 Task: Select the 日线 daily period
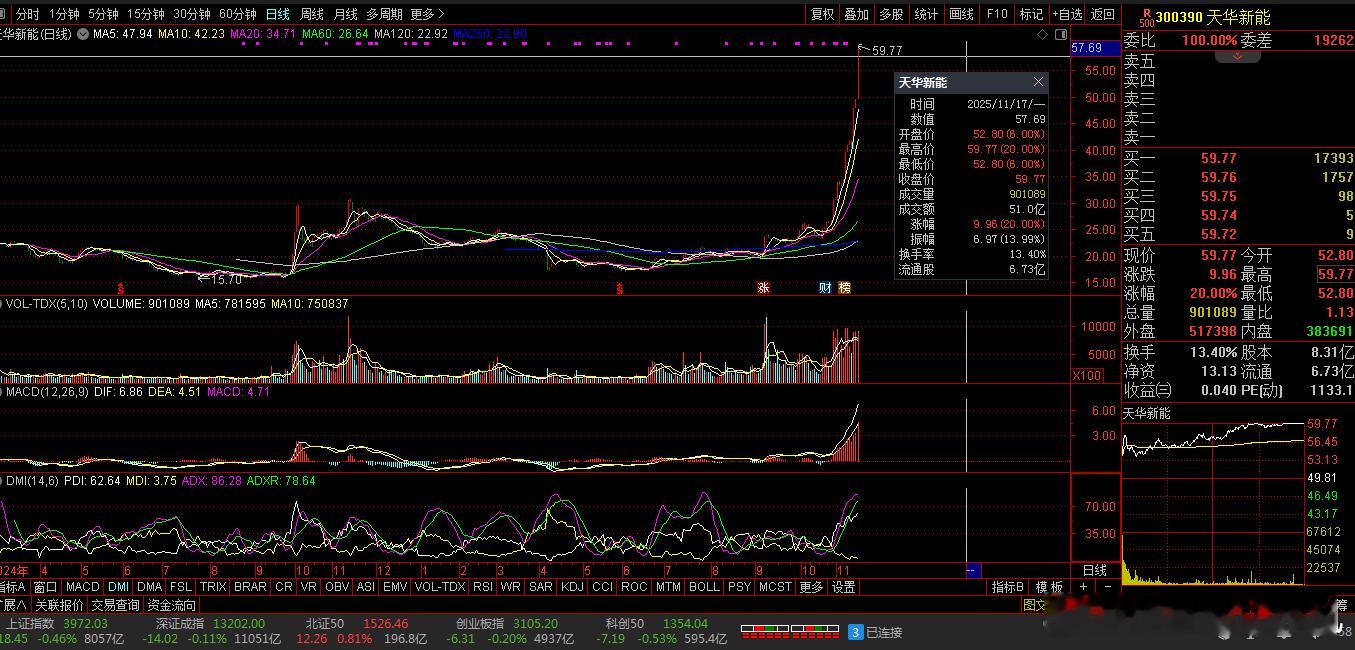tap(278, 14)
